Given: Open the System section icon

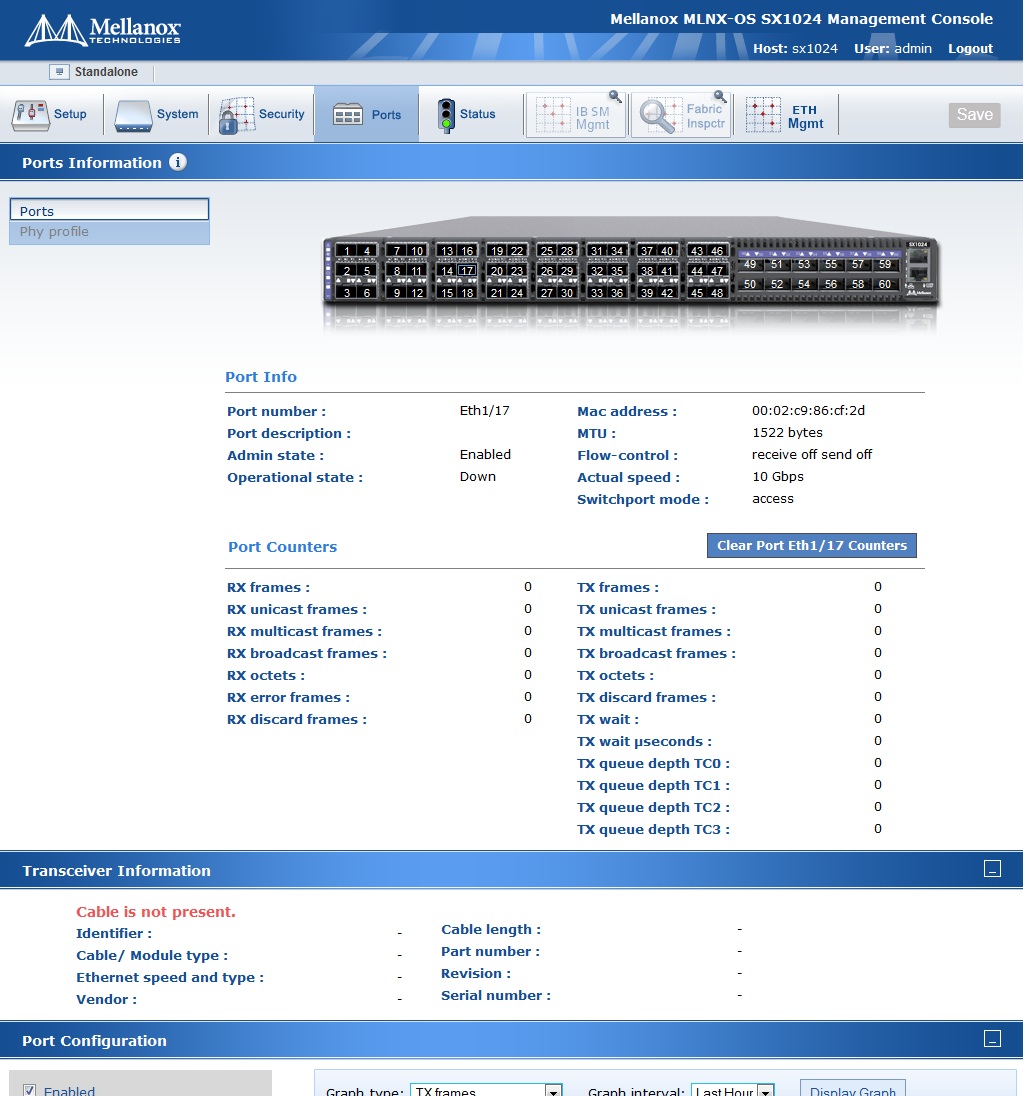Looking at the screenshot, I should 133,115.
